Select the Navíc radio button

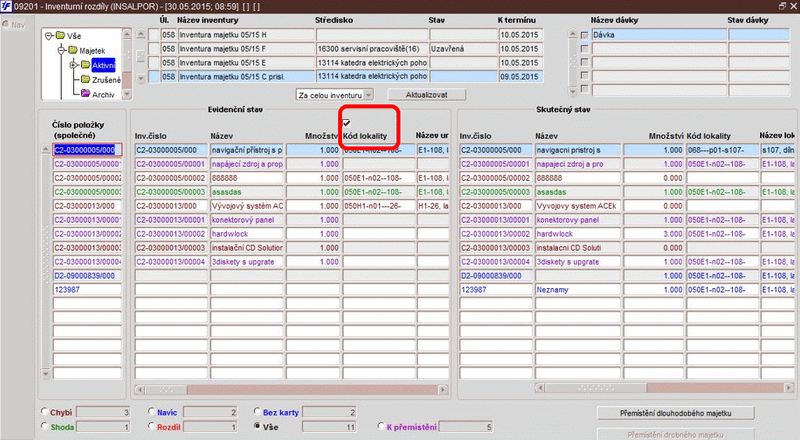click(x=152, y=411)
